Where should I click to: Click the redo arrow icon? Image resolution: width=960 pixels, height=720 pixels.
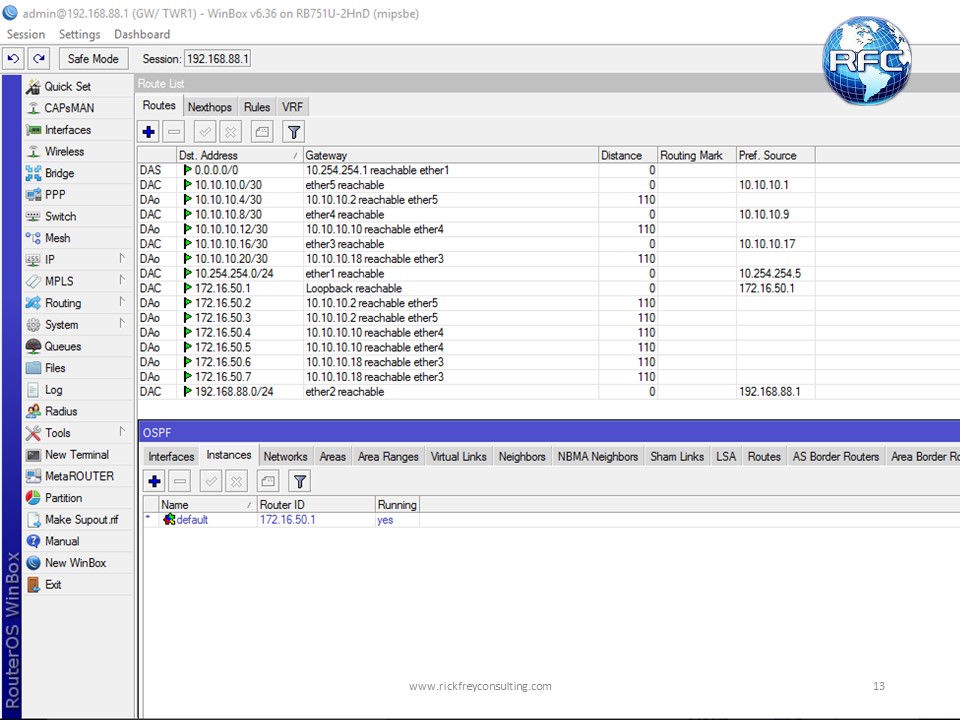click(39, 59)
